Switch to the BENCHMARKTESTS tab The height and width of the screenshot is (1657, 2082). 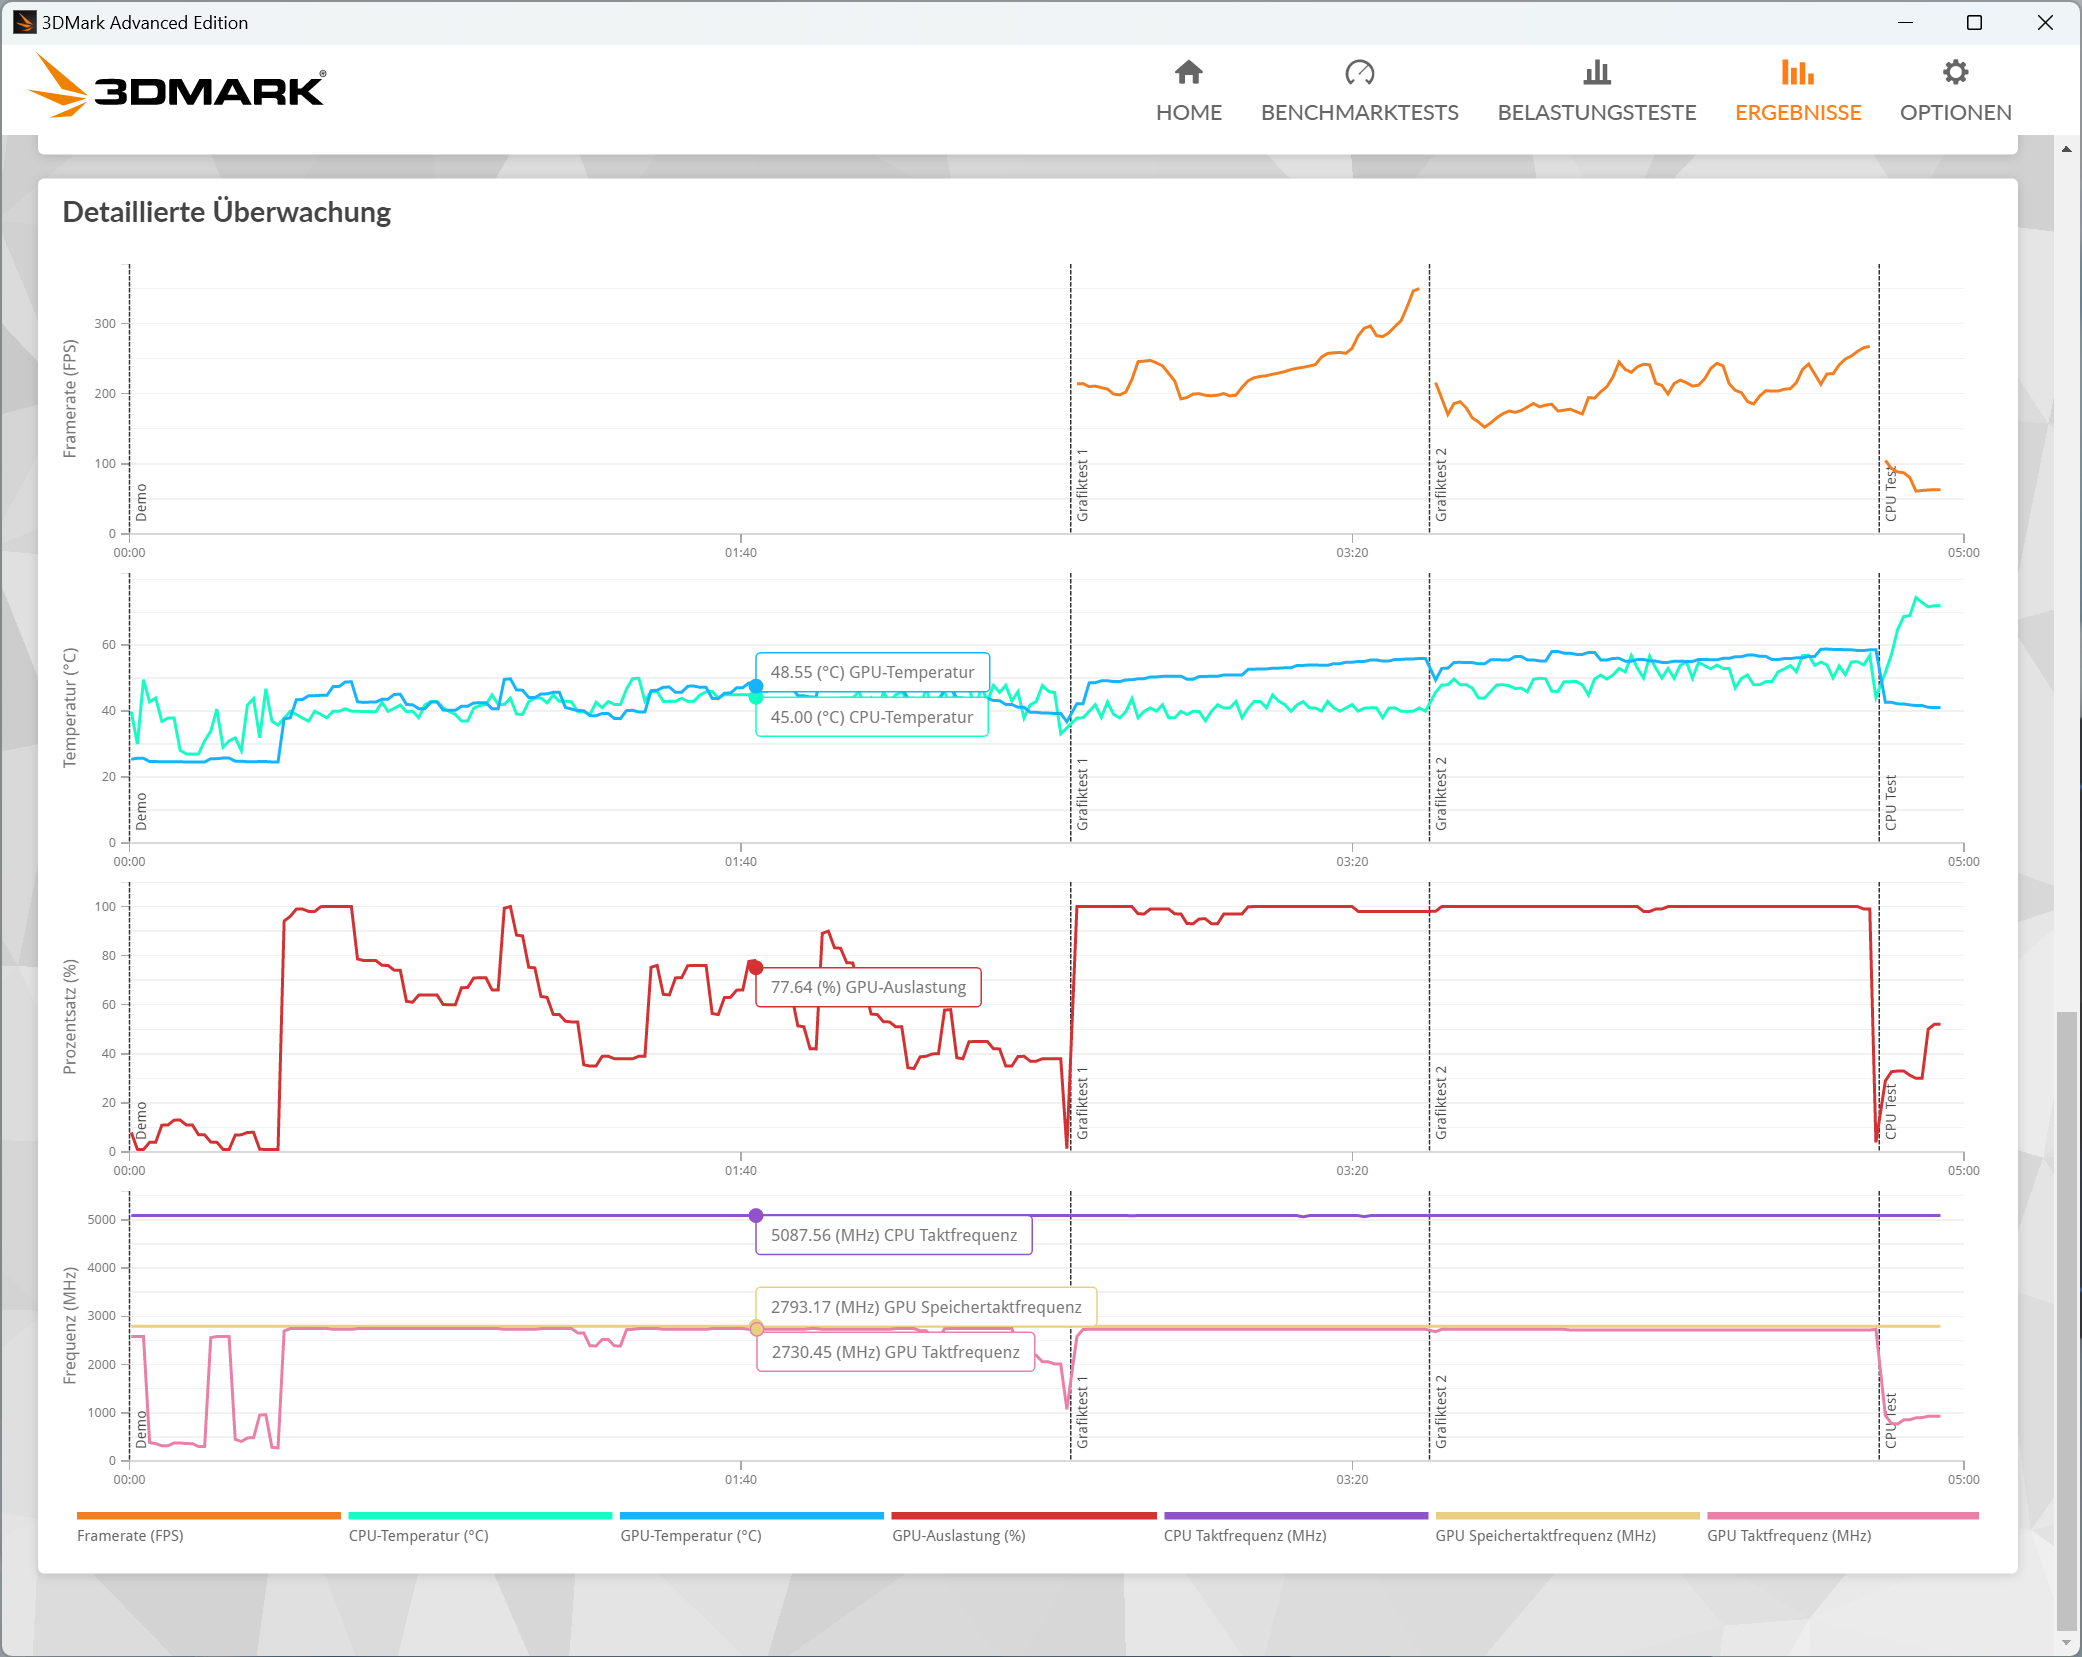1359,112
